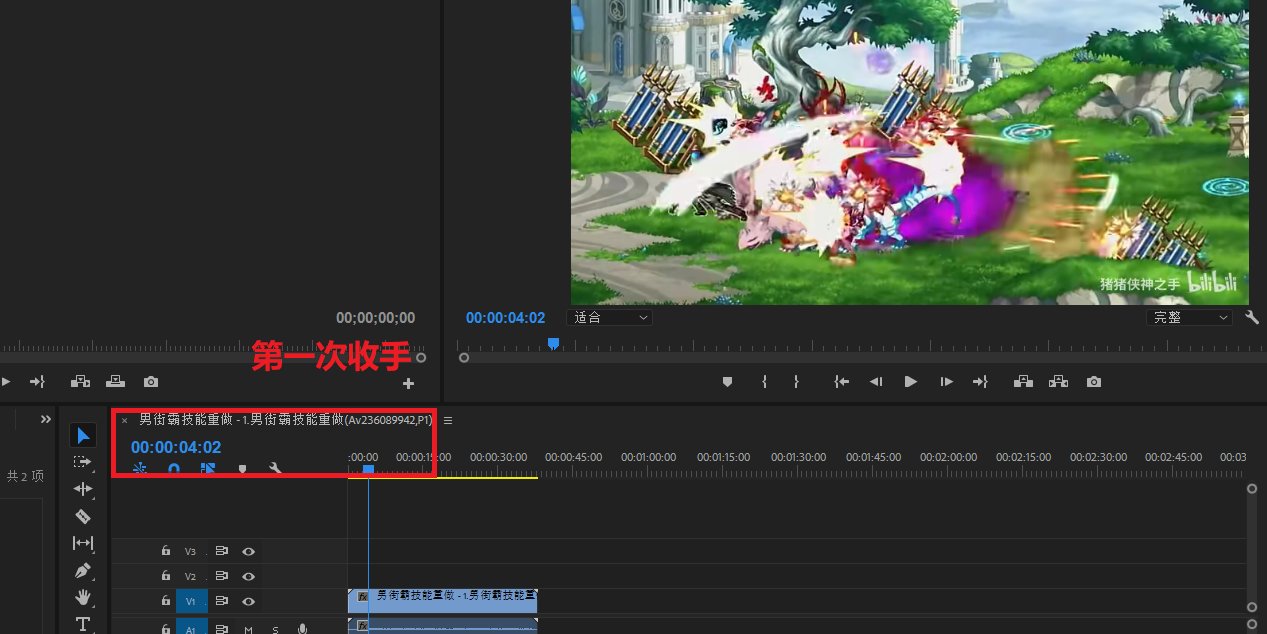The height and width of the screenshot is (634, 1267).
Task: Click the Source monitor zoom bar right handle
Action: [421, 357]
